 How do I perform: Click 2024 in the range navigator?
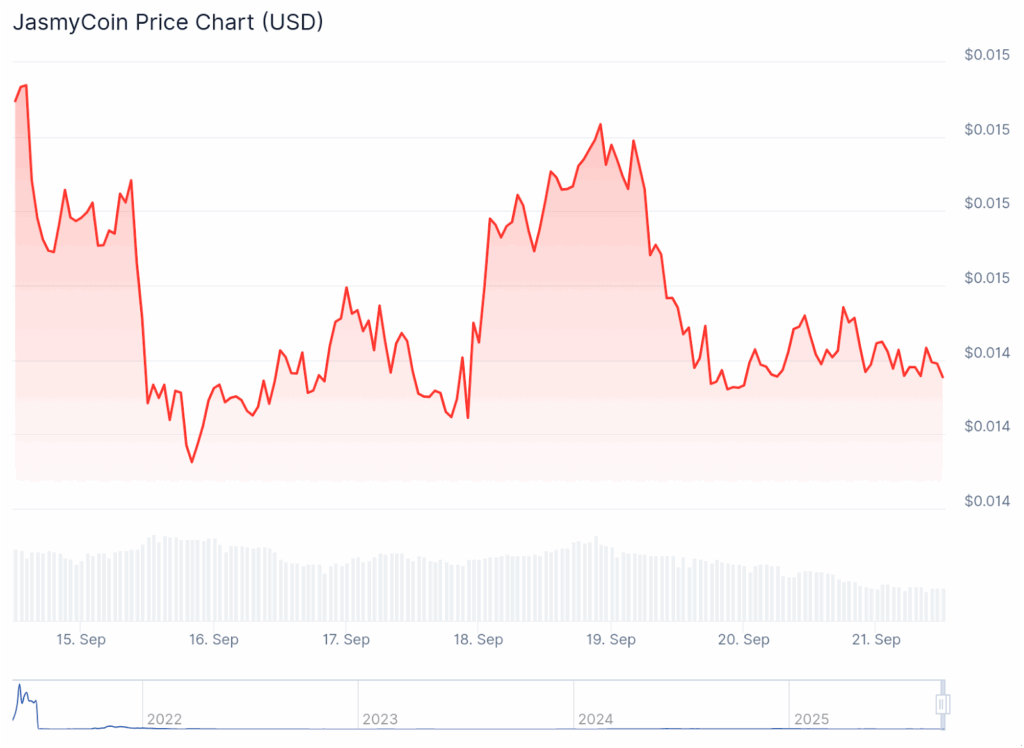coord(596,719)
